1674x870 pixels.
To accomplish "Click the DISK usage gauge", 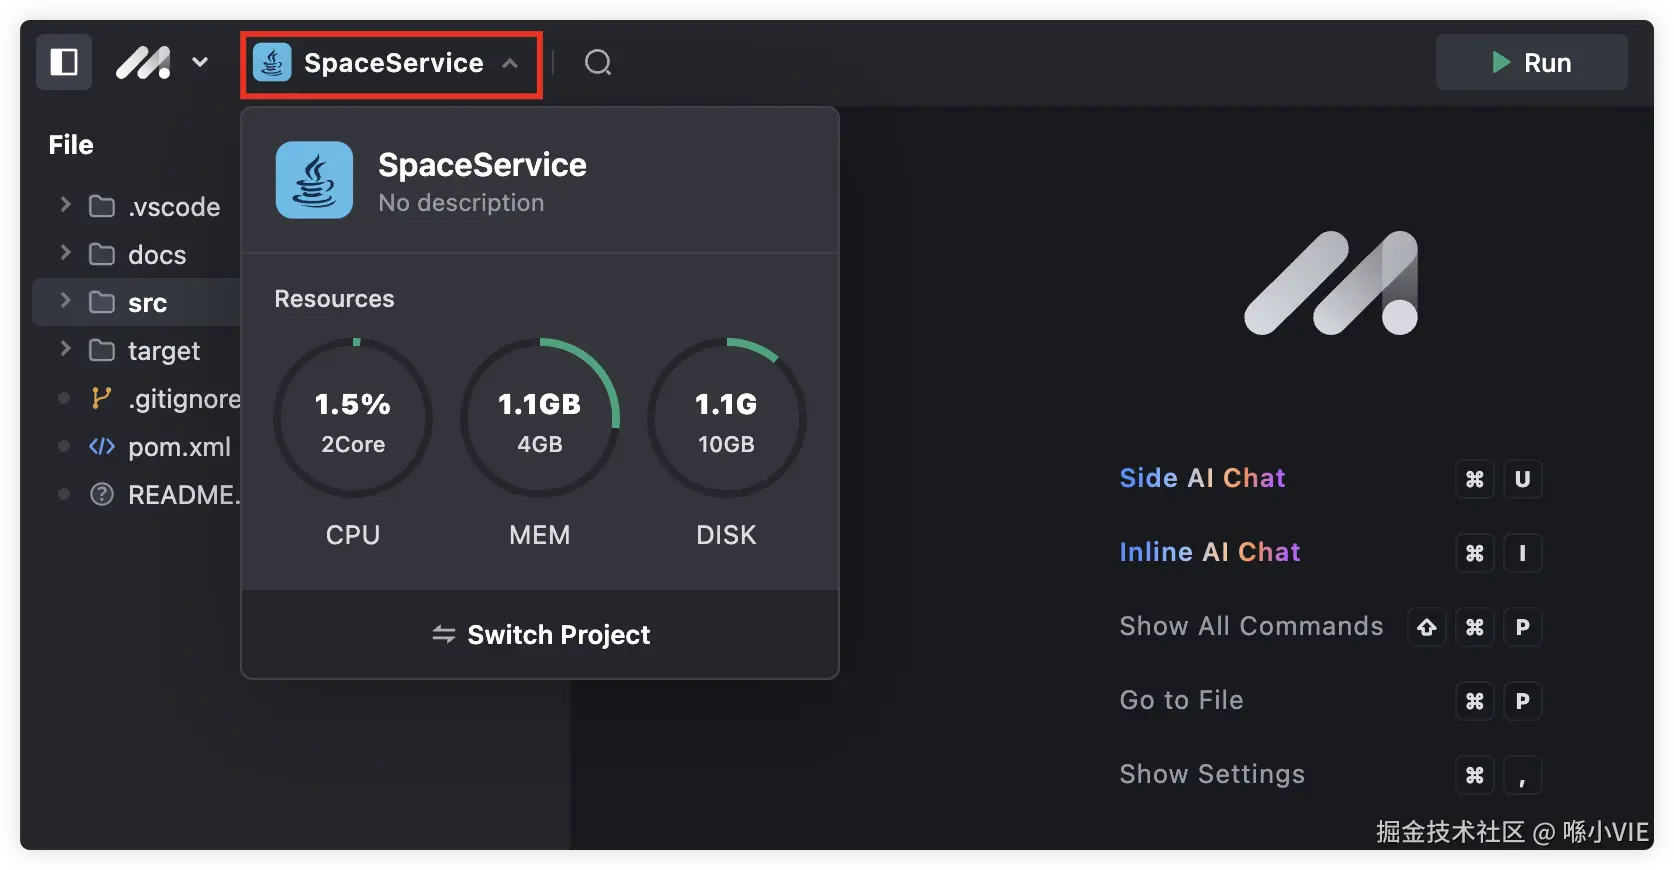I will pos(727,418).
